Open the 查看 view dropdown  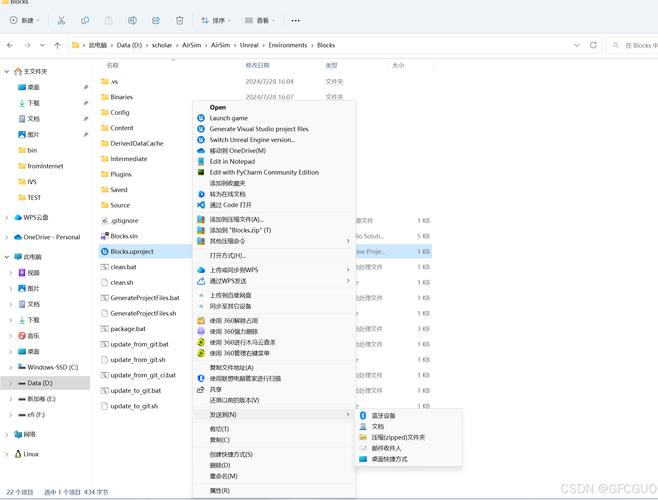coord(260,20)
